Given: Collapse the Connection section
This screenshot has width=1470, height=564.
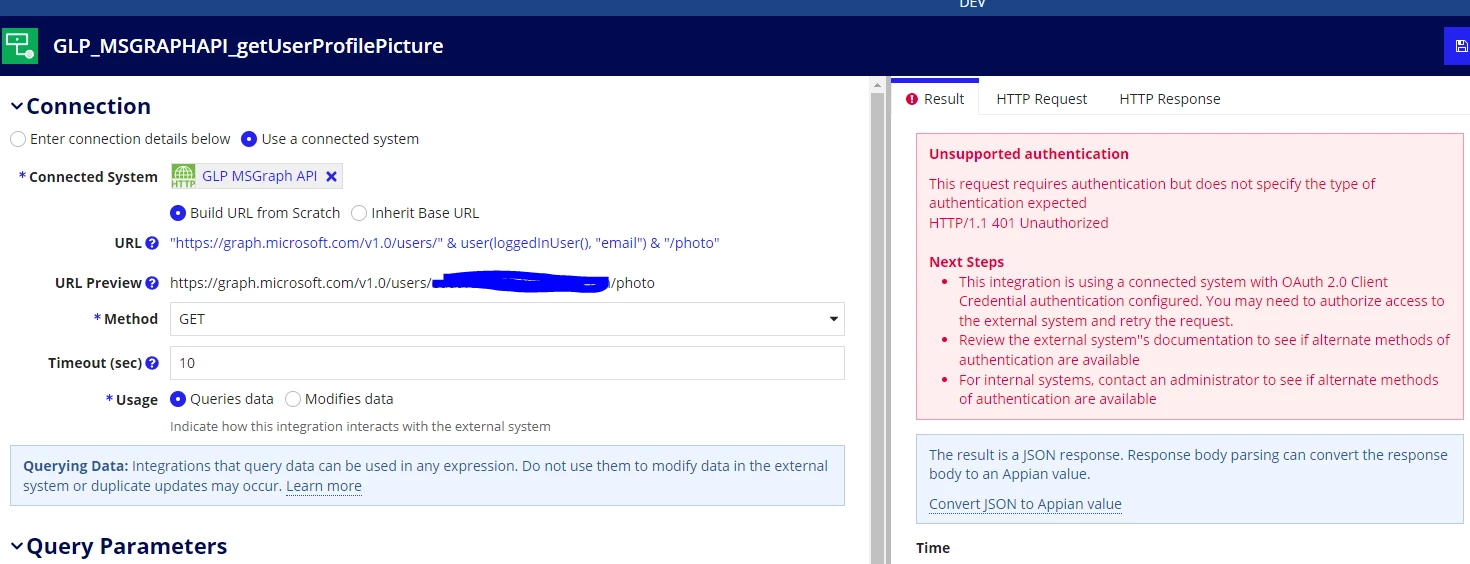Looking at the screenshot, I should coord(17,106).
